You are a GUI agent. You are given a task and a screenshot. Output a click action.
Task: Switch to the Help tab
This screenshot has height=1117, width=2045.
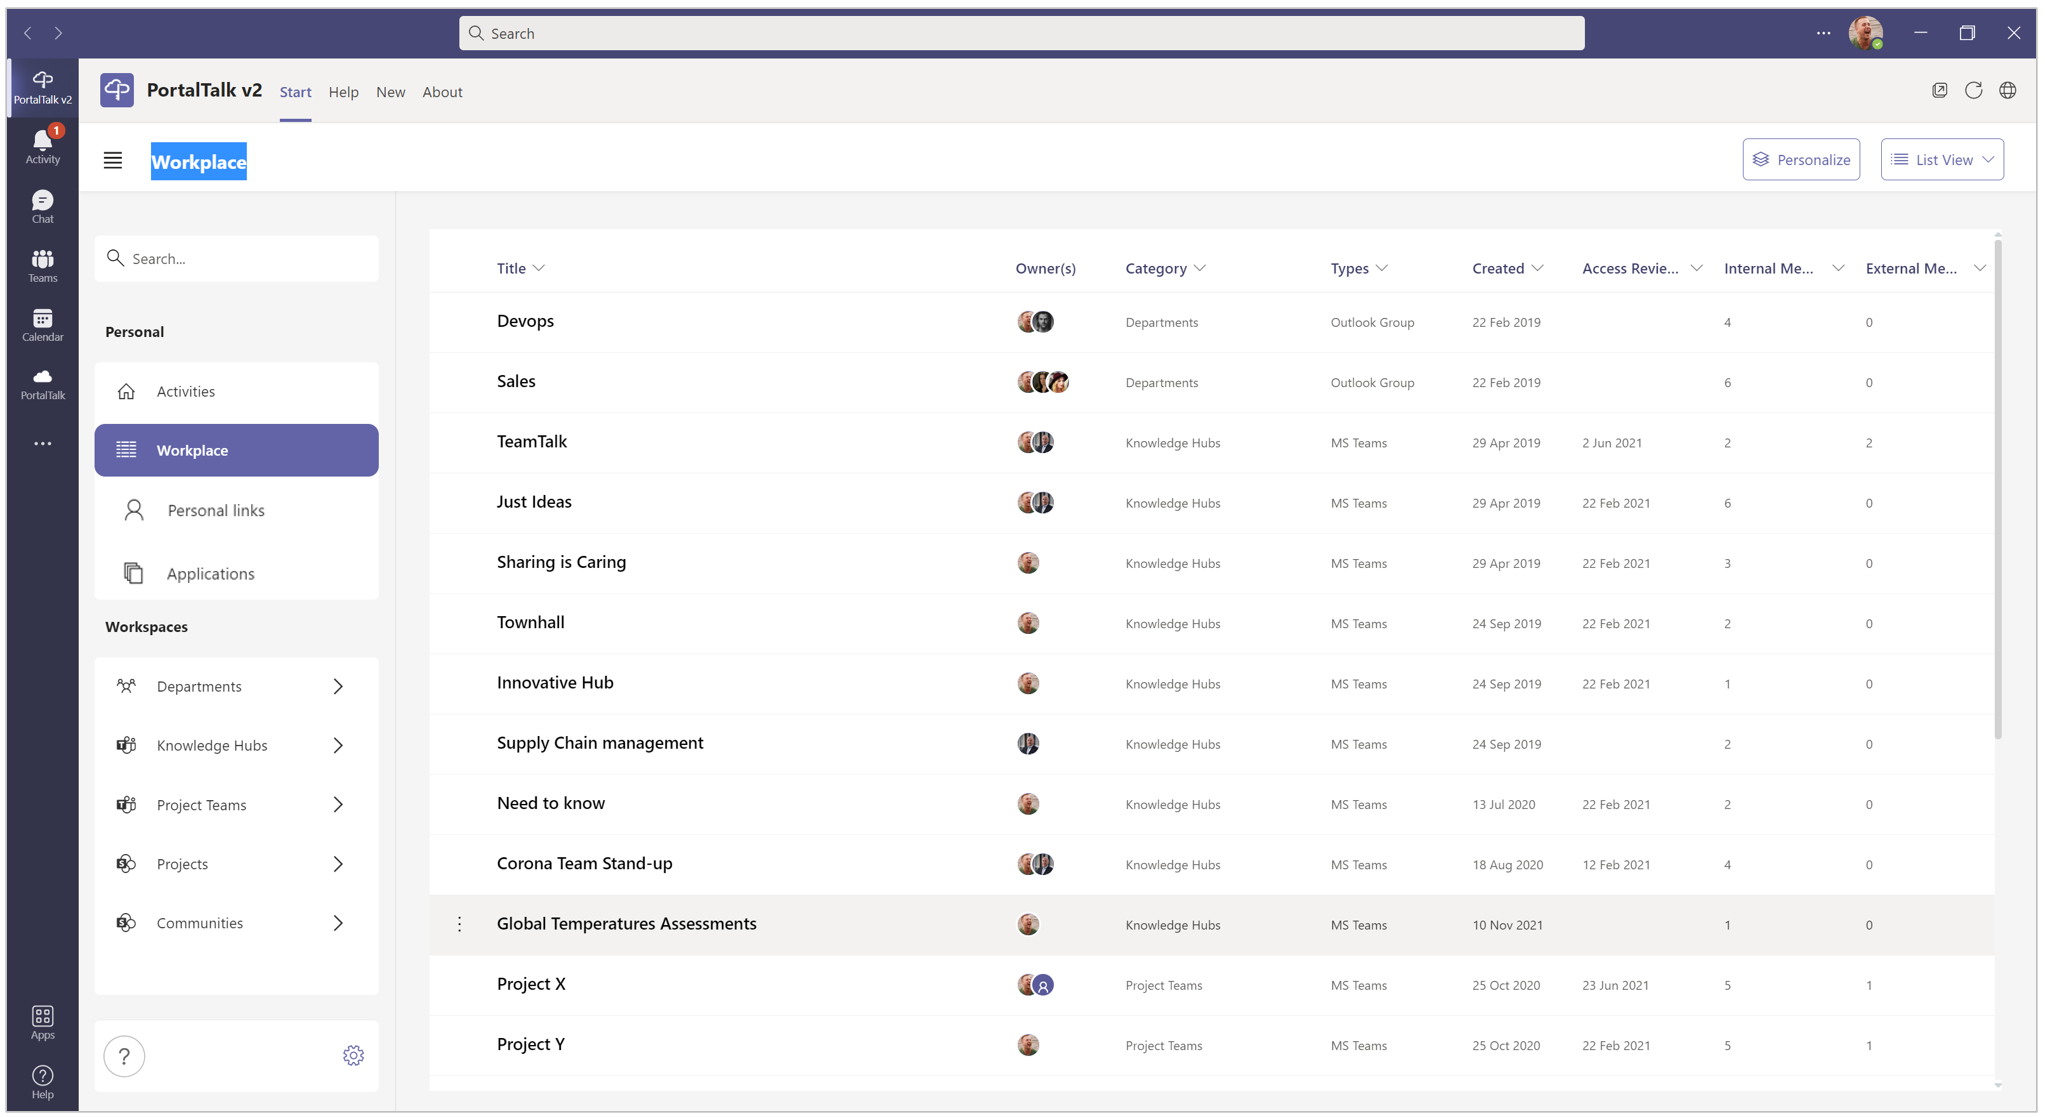point(343,92)
